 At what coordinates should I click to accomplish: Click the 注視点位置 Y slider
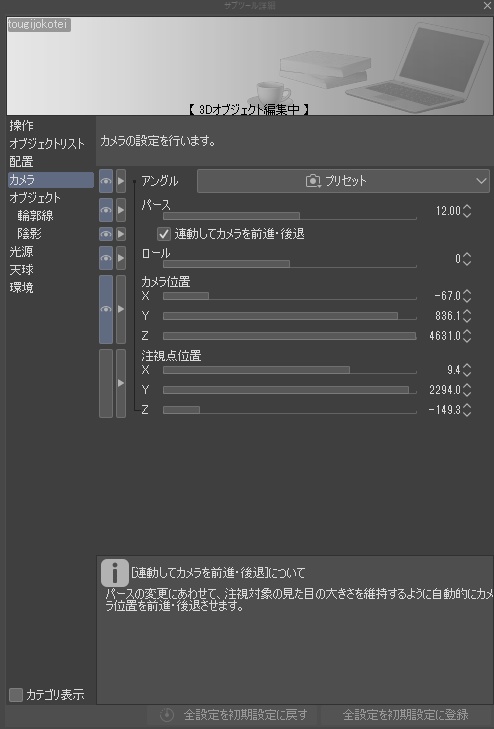point(290,390)
